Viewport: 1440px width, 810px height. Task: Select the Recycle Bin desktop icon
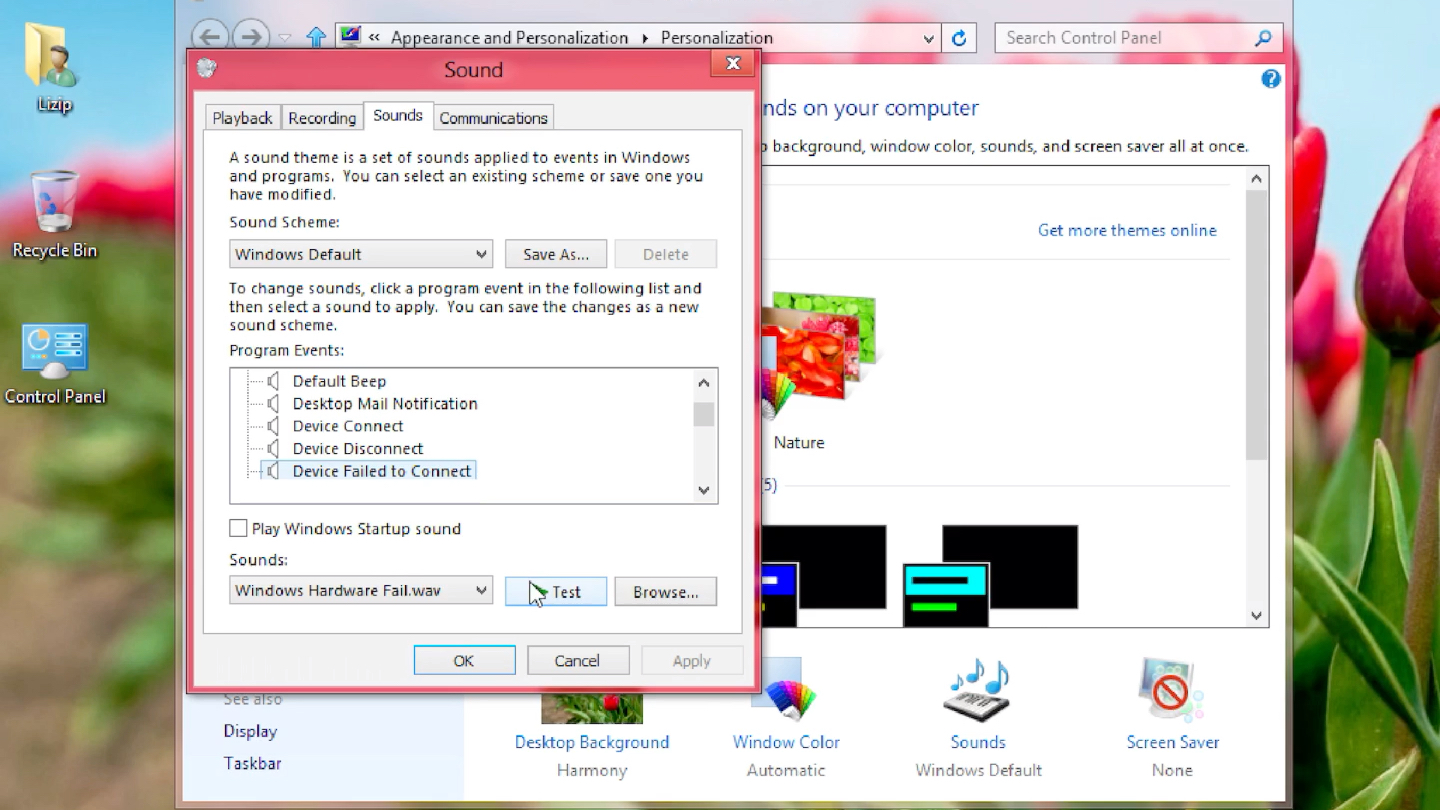pyautogui.click(x=54, y=201)
